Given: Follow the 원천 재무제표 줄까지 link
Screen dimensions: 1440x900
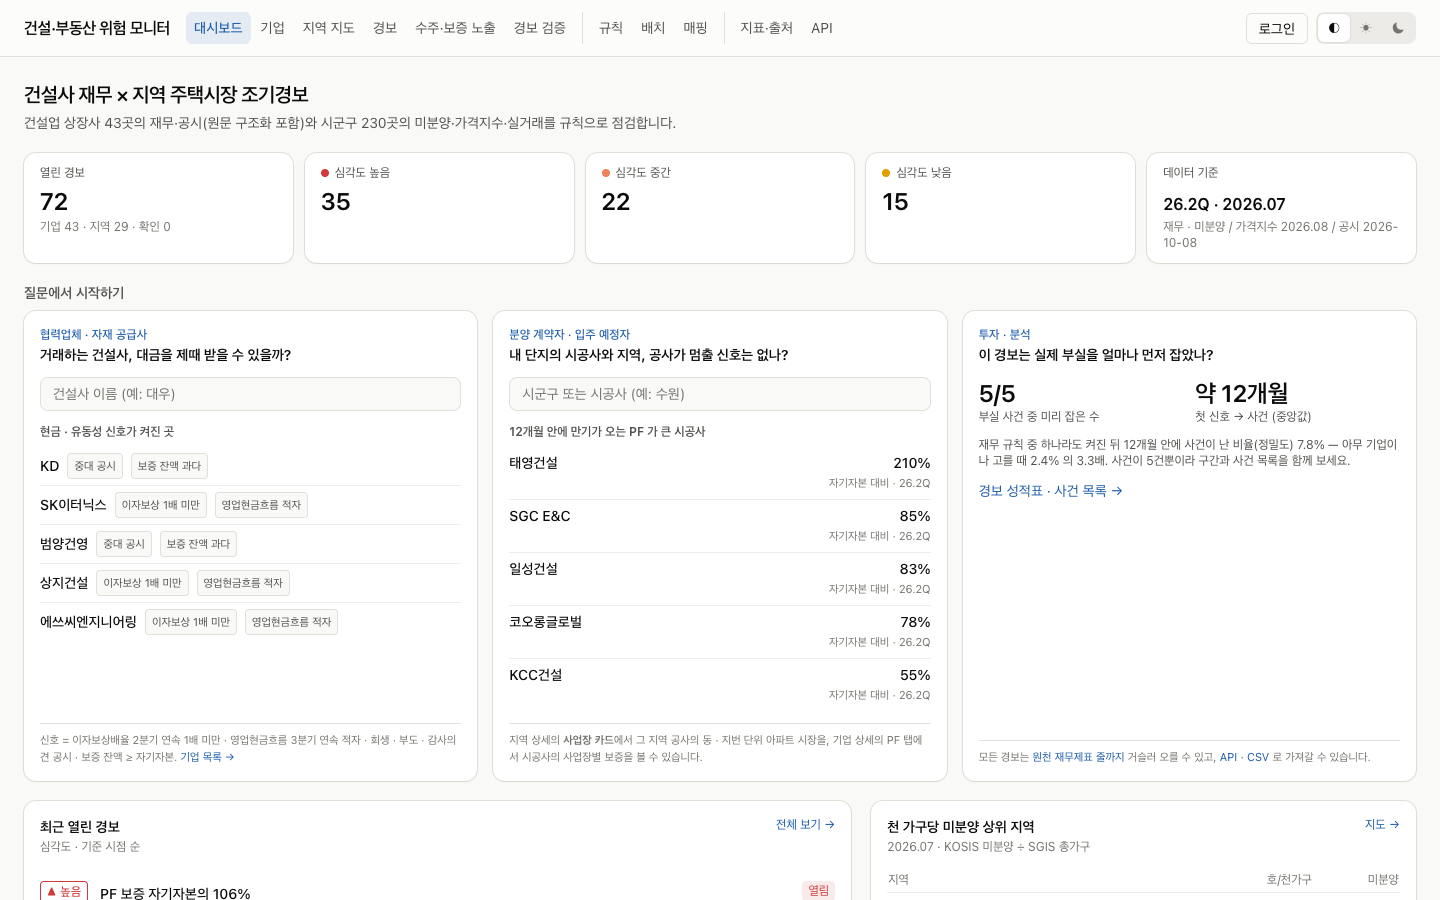Looking at the screenshot, I should coord(1078,757).
